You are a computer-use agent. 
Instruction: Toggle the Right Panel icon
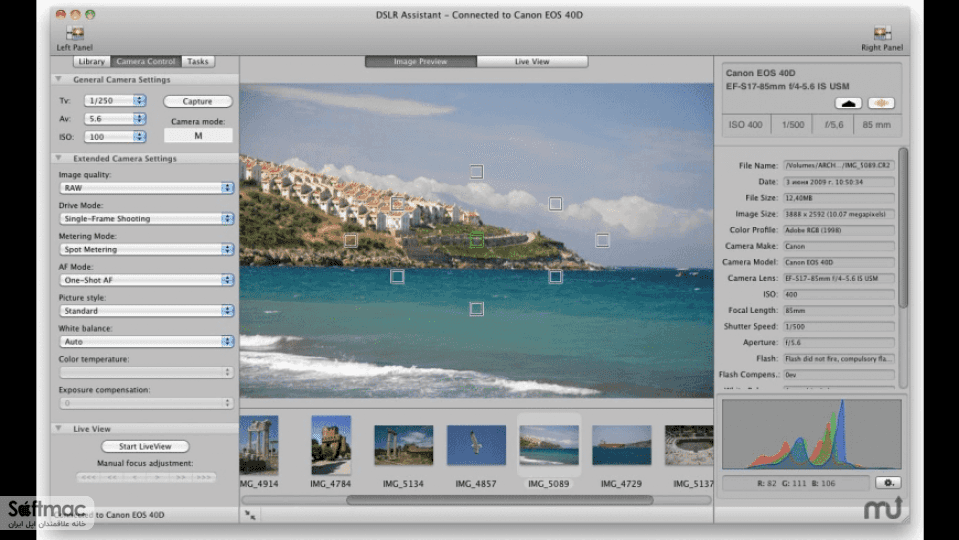(882, 34)
